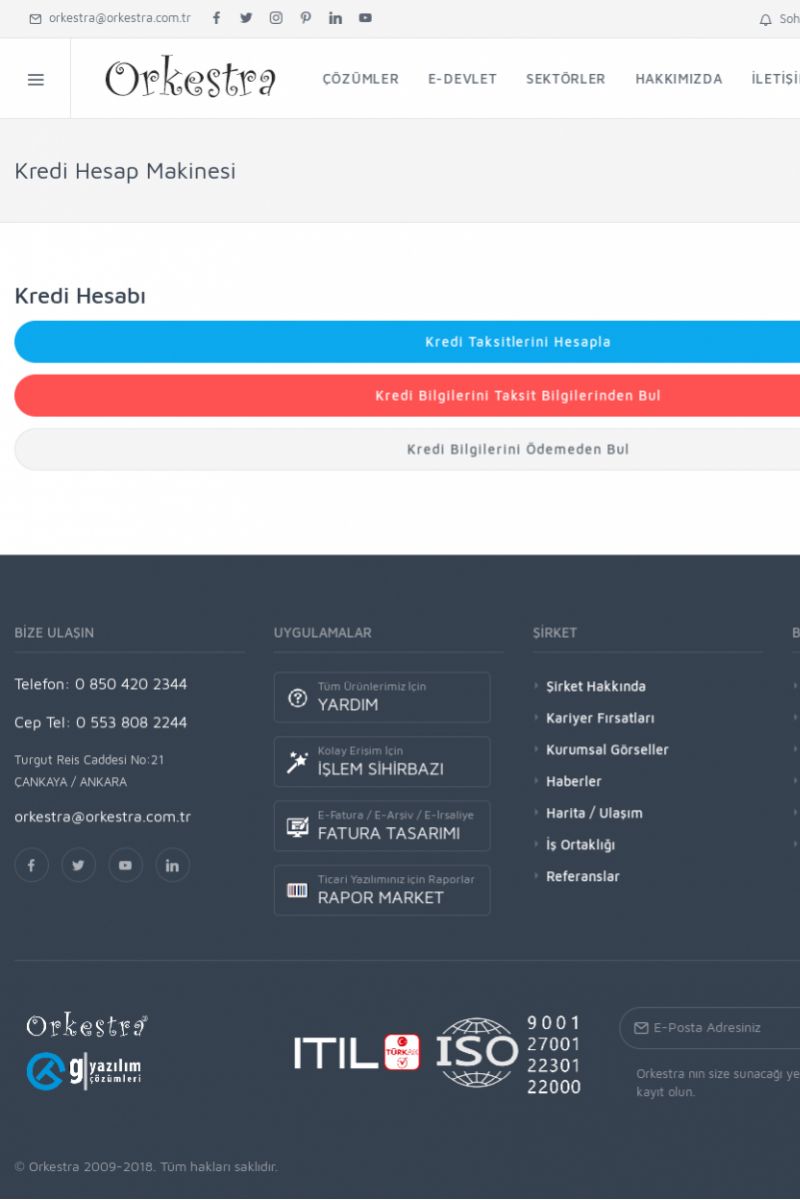Open FATURA TASARIMI application button

click(x=382, y=826)
